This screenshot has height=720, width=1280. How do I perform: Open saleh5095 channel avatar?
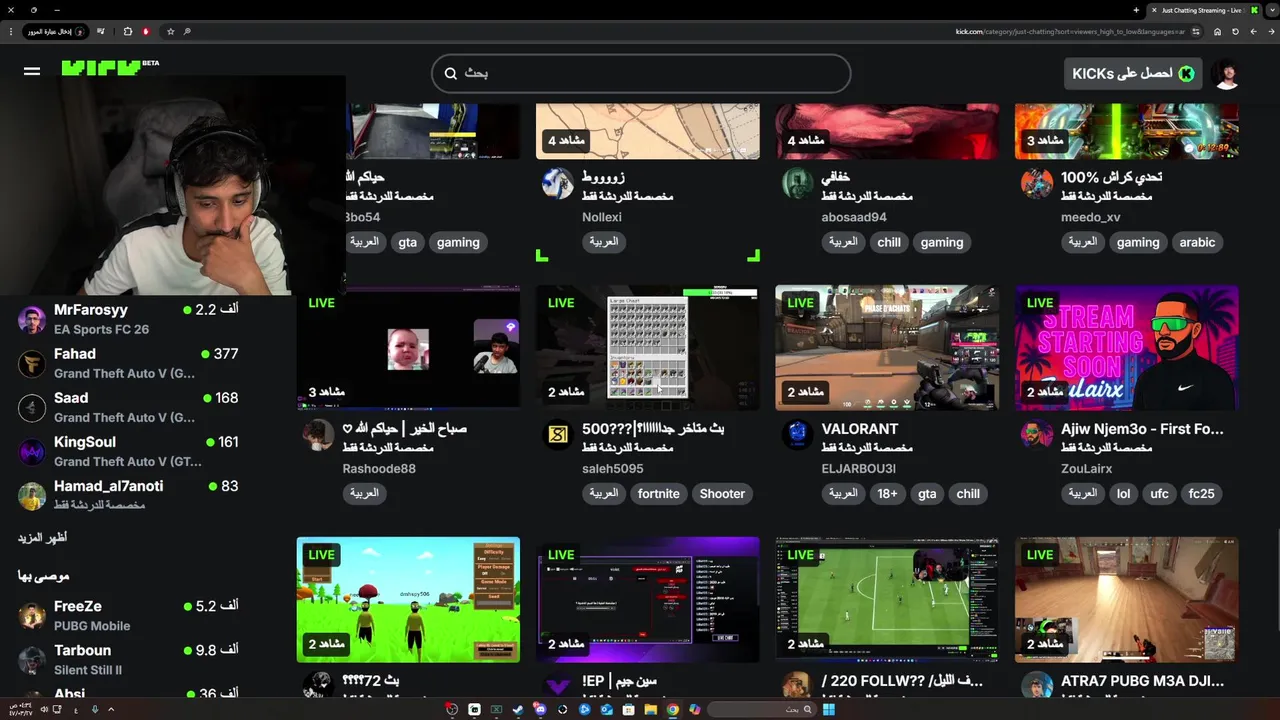(558, 435)
